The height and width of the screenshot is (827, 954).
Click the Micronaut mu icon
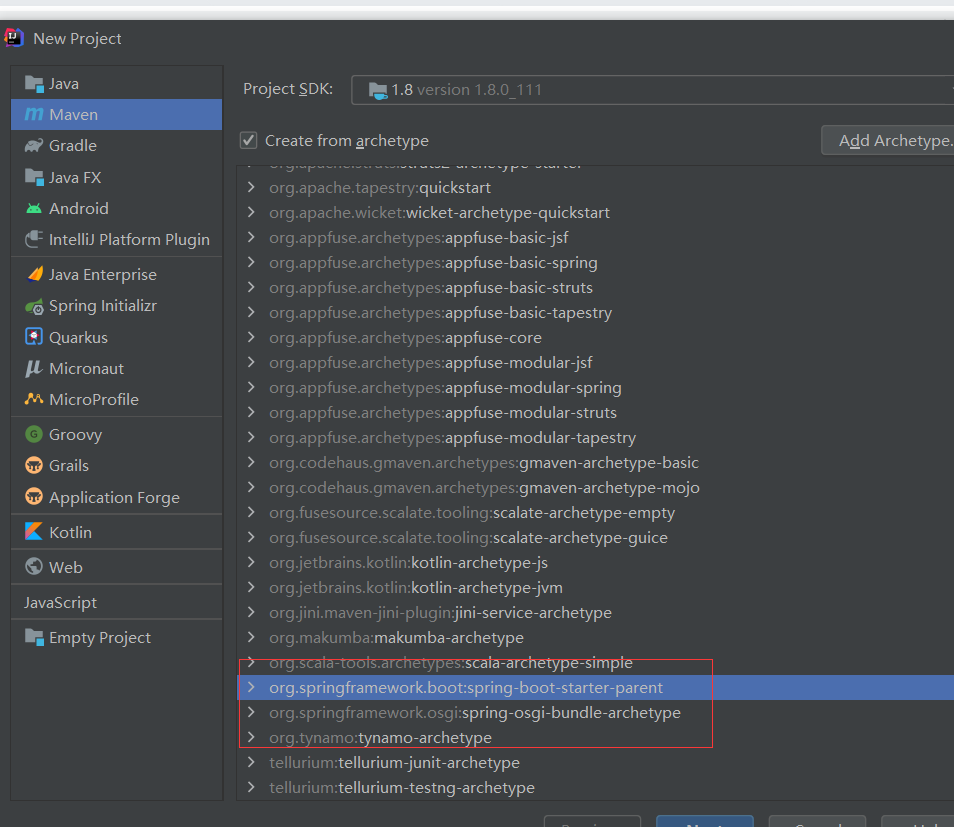[x=33, y=368]
